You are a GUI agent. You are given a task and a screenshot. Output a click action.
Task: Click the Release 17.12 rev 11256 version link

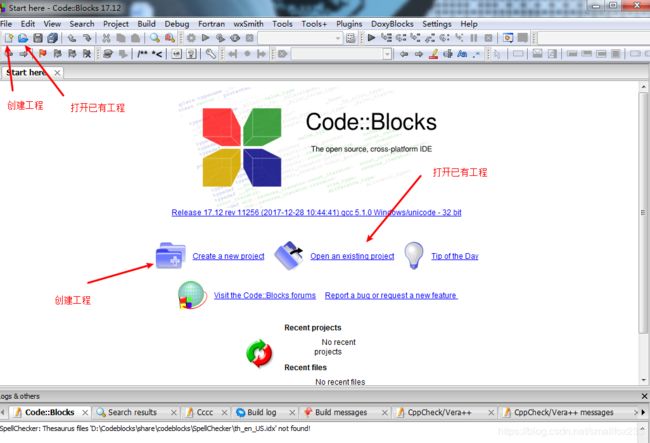(x=316, y=213)
